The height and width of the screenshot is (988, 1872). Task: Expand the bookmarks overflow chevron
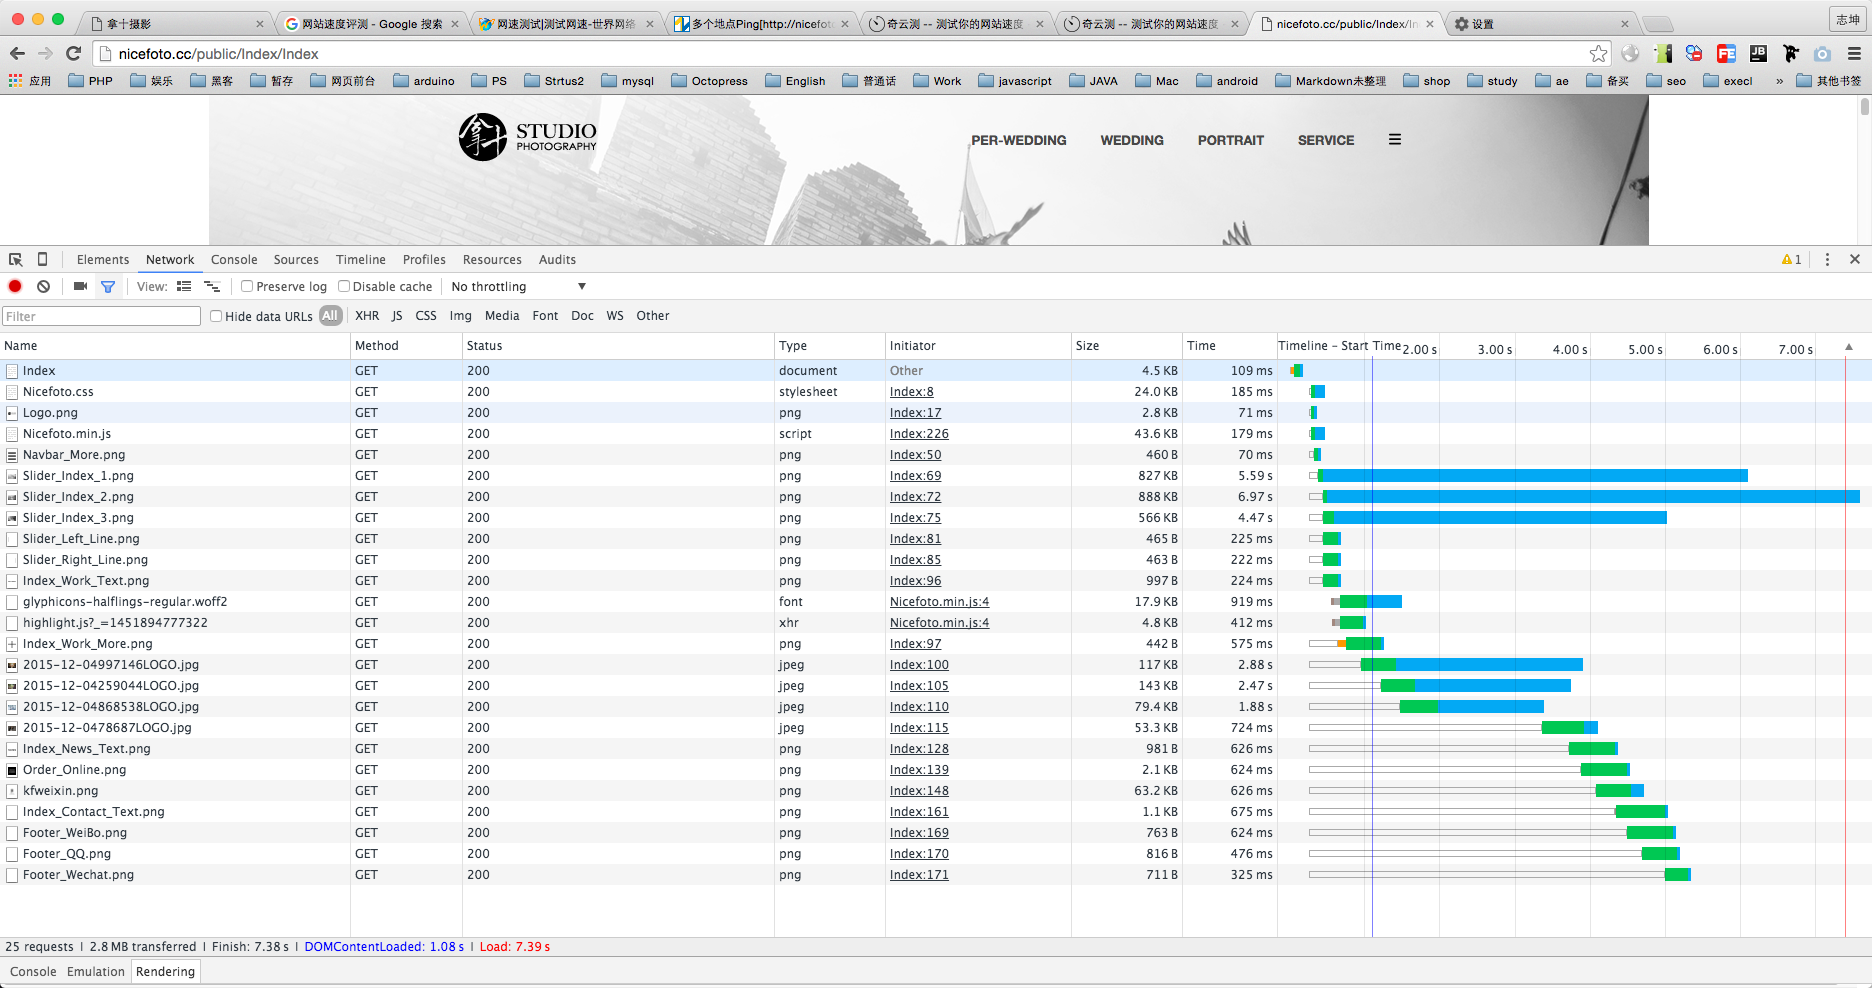[x=1779, y=81]
